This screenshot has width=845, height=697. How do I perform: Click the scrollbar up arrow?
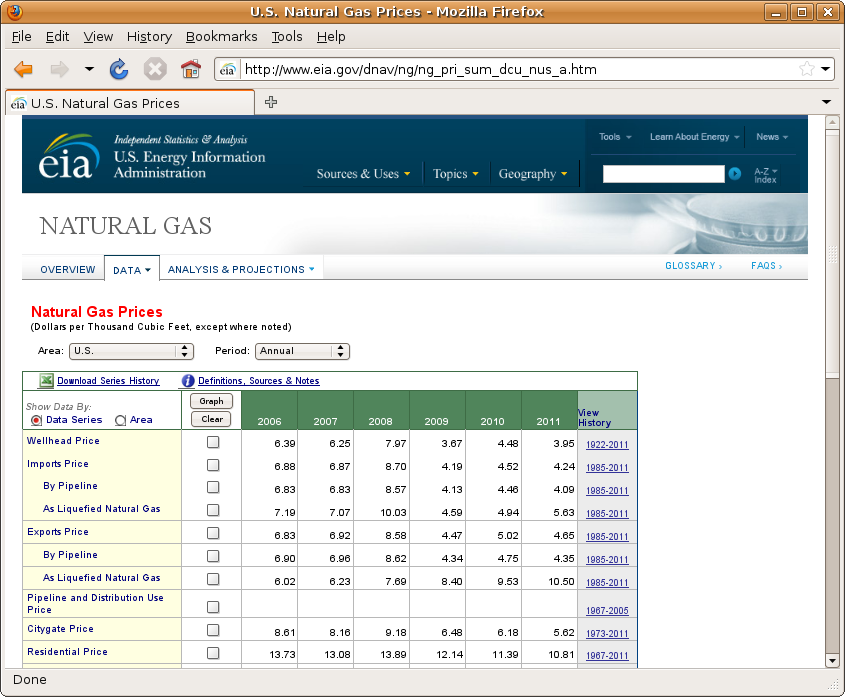pyautogui.click(x=832, y=122)
